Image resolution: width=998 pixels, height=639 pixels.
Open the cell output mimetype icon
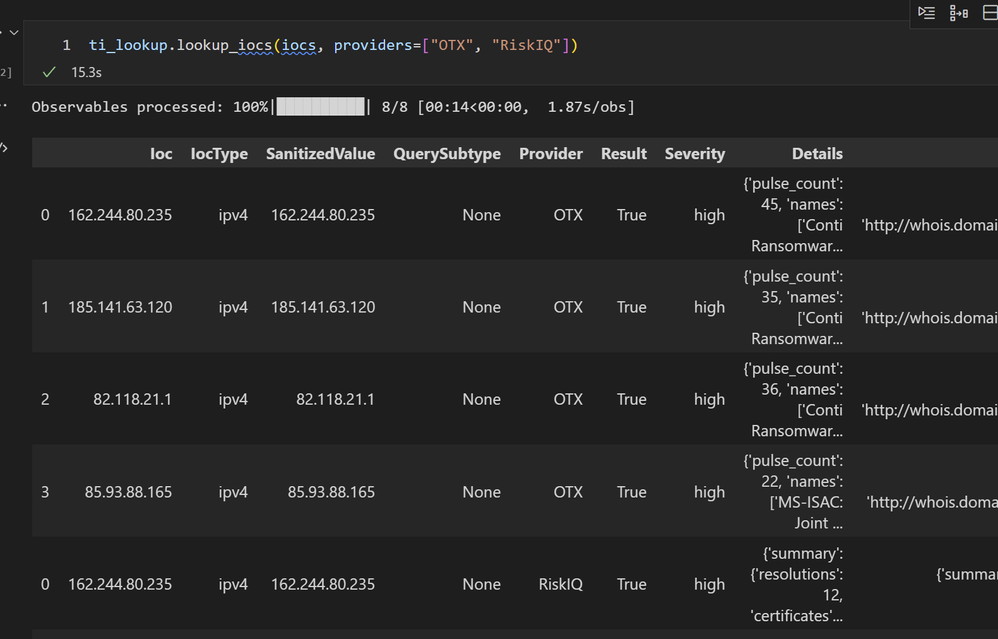[4, 147]
